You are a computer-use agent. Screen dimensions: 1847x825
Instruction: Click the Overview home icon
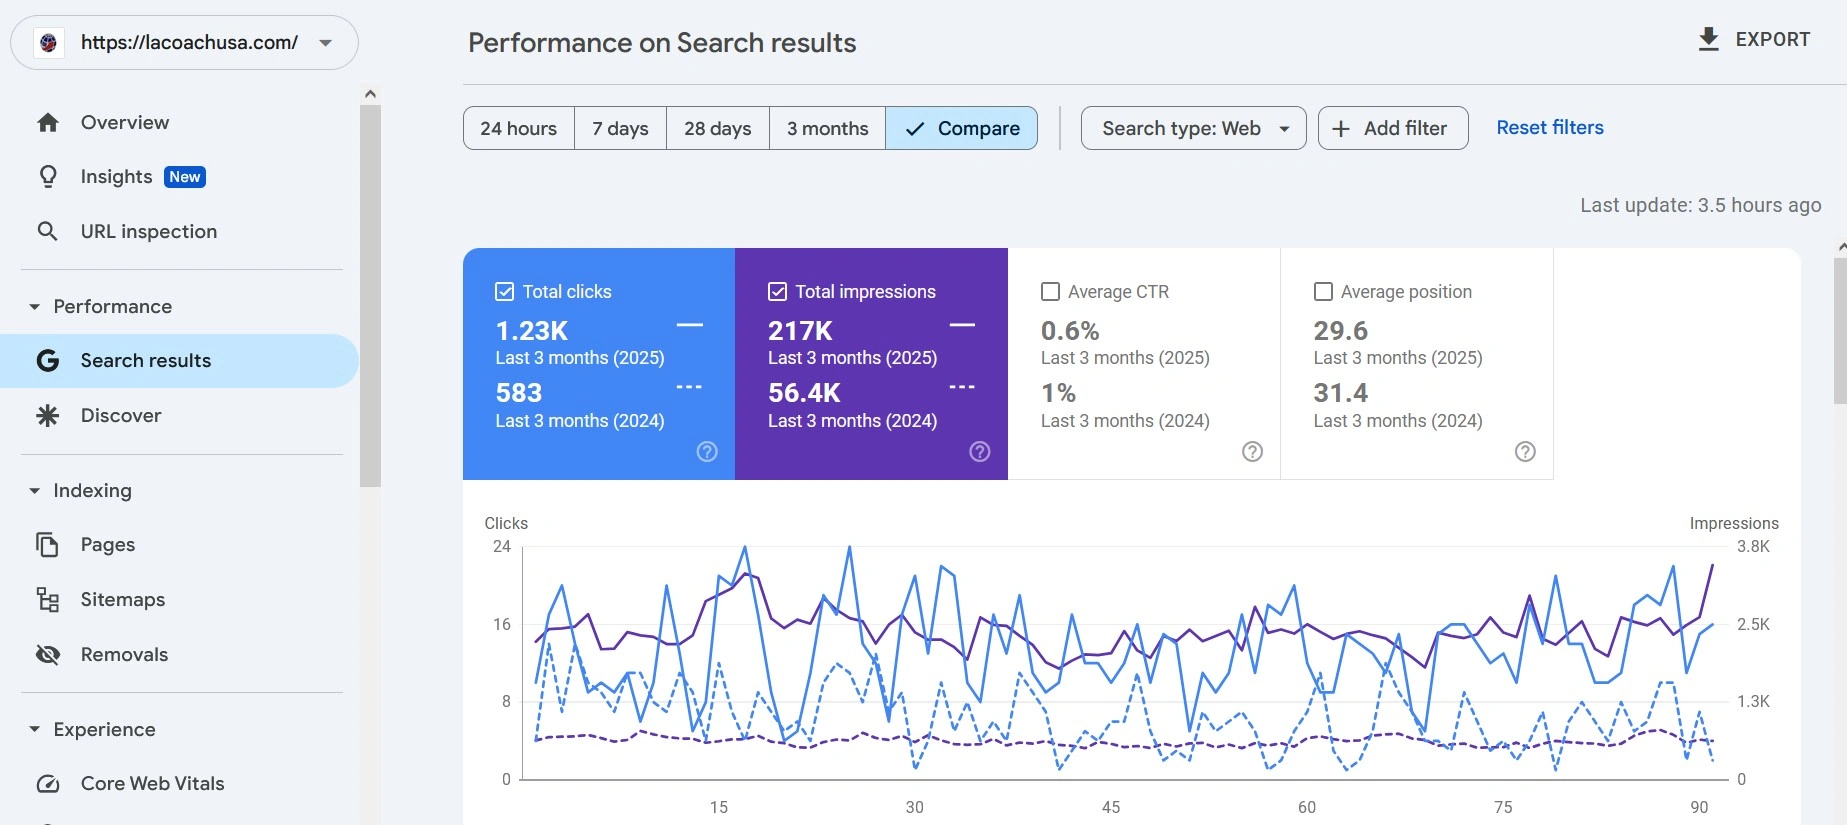pos(48,123)
